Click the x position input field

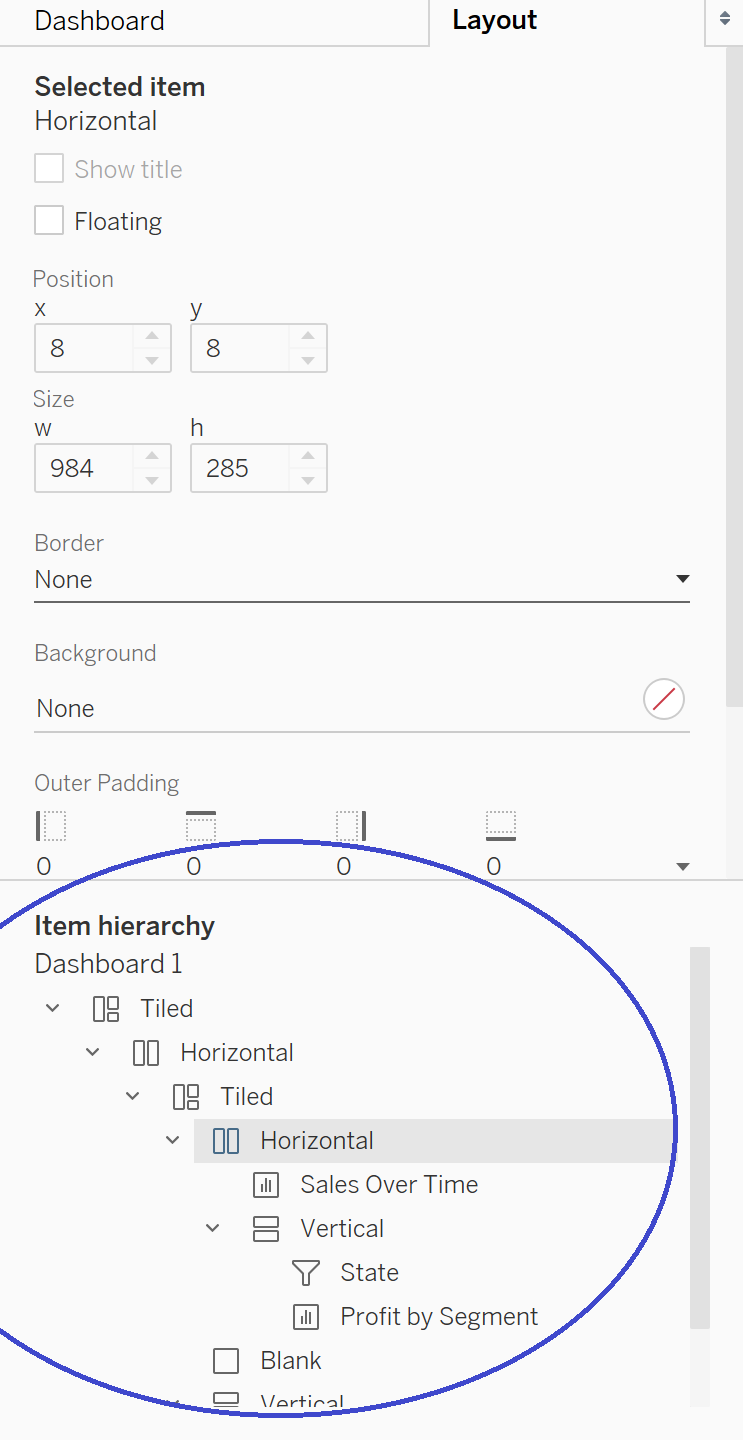(x=85, y=348)
